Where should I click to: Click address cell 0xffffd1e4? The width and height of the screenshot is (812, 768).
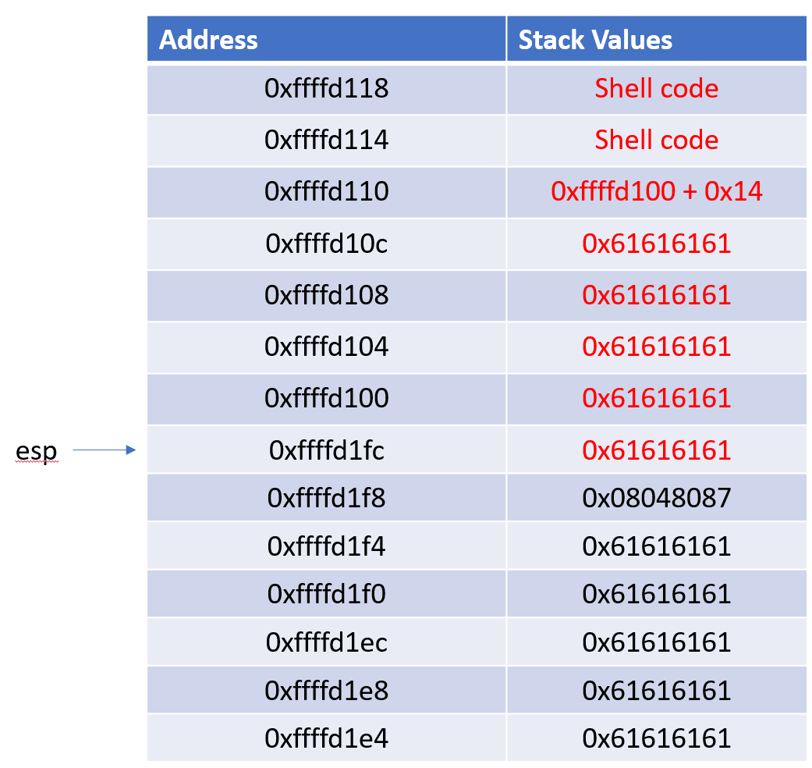(x=326, y=739)
